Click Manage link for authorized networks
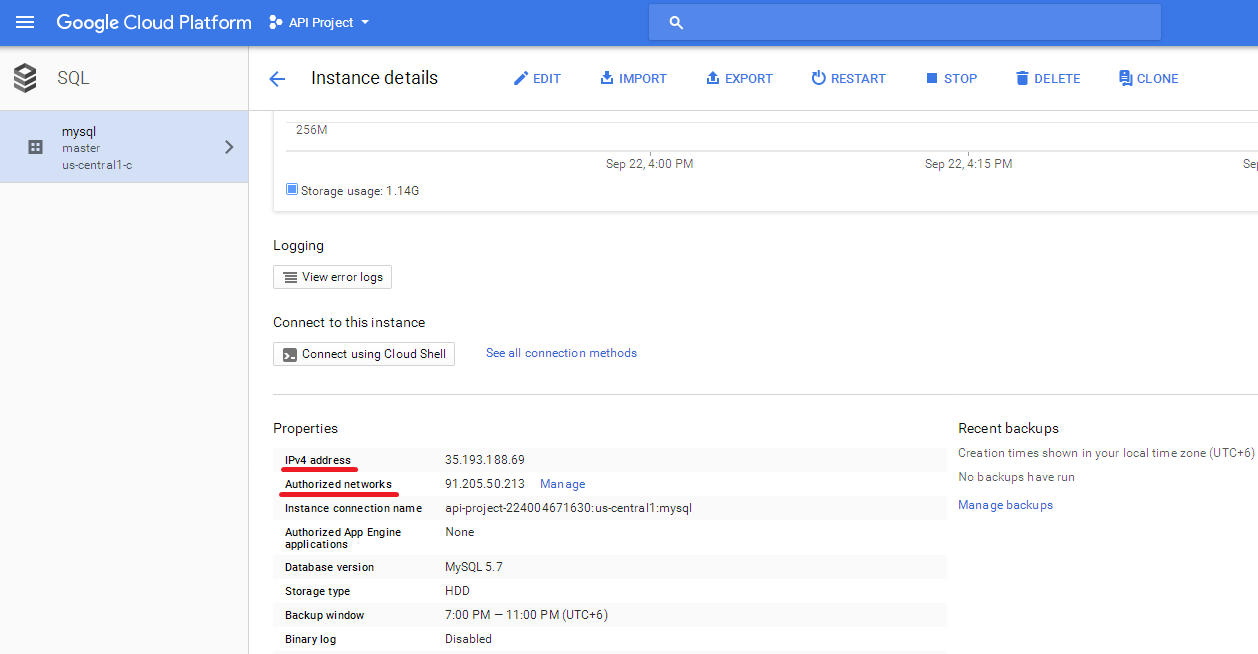Screen dimensions: 1258x654 (x=563, y=484)
